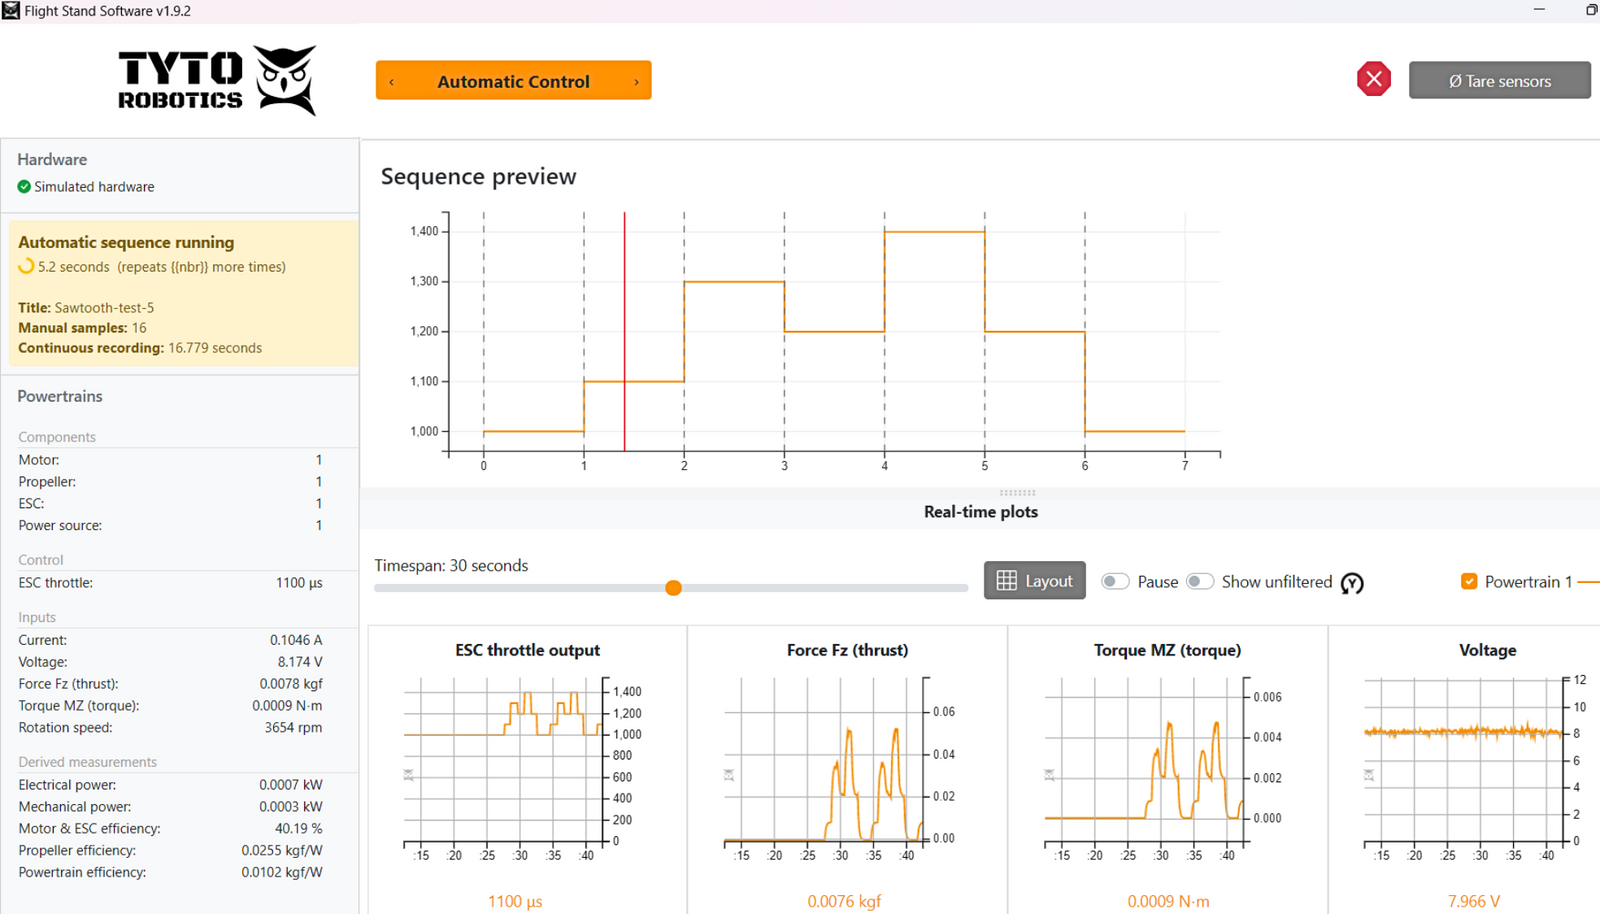This screenshot has width=1600, height=914.
Task: Click the Timespan slider handle
Action: coord(674,588)
